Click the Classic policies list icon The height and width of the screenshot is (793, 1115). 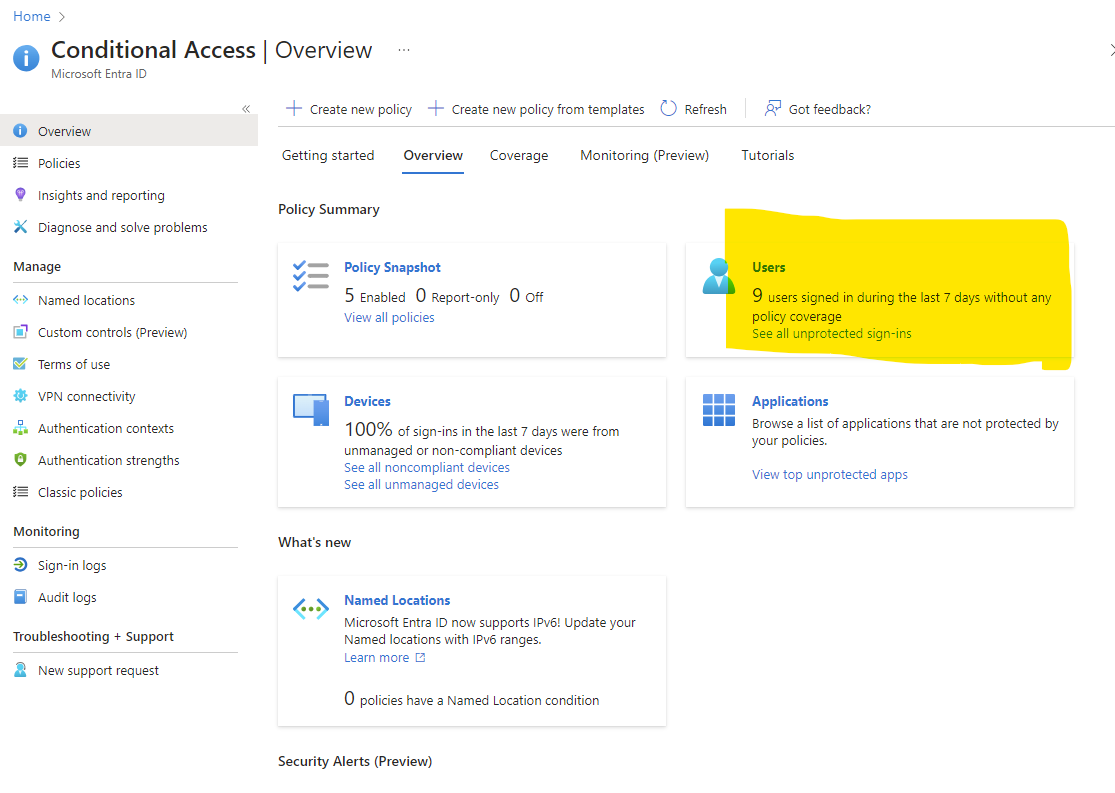(21, 492)
